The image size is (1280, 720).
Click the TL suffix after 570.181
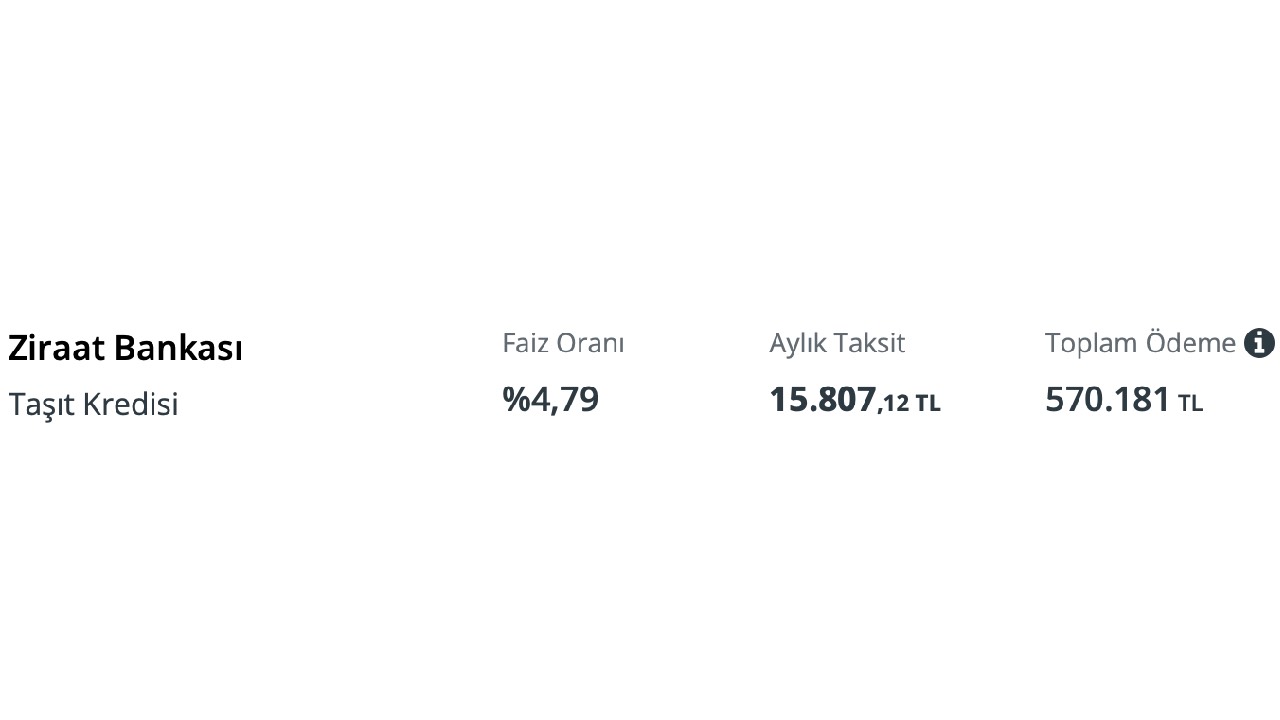point(1190,404)
